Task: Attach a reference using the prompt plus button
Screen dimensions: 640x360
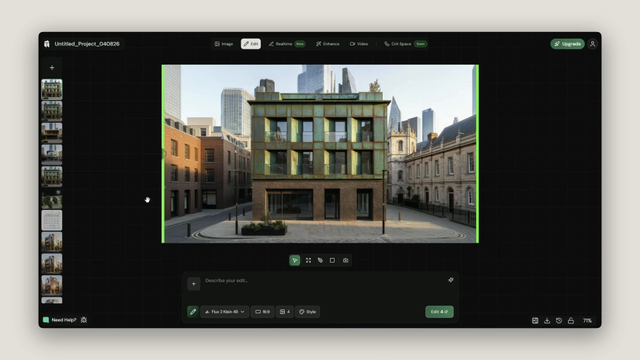Action: [194, 284]
